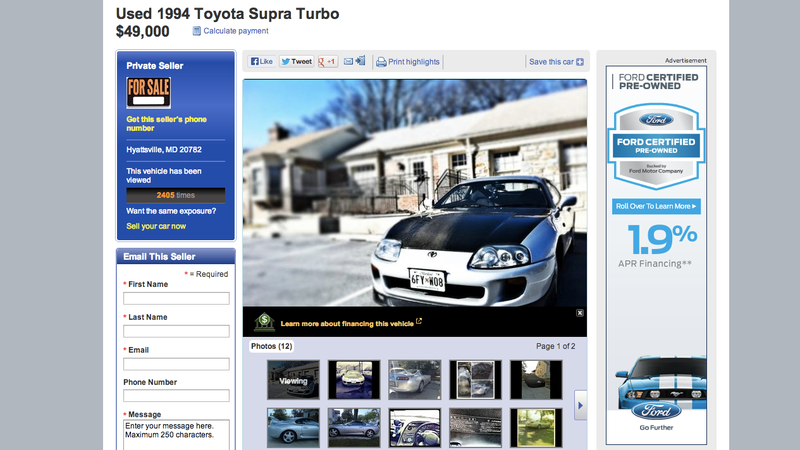Click the email envelope share icon
Image resolution: width=800 pixels, height=450 pixels.
pos(348,62)
